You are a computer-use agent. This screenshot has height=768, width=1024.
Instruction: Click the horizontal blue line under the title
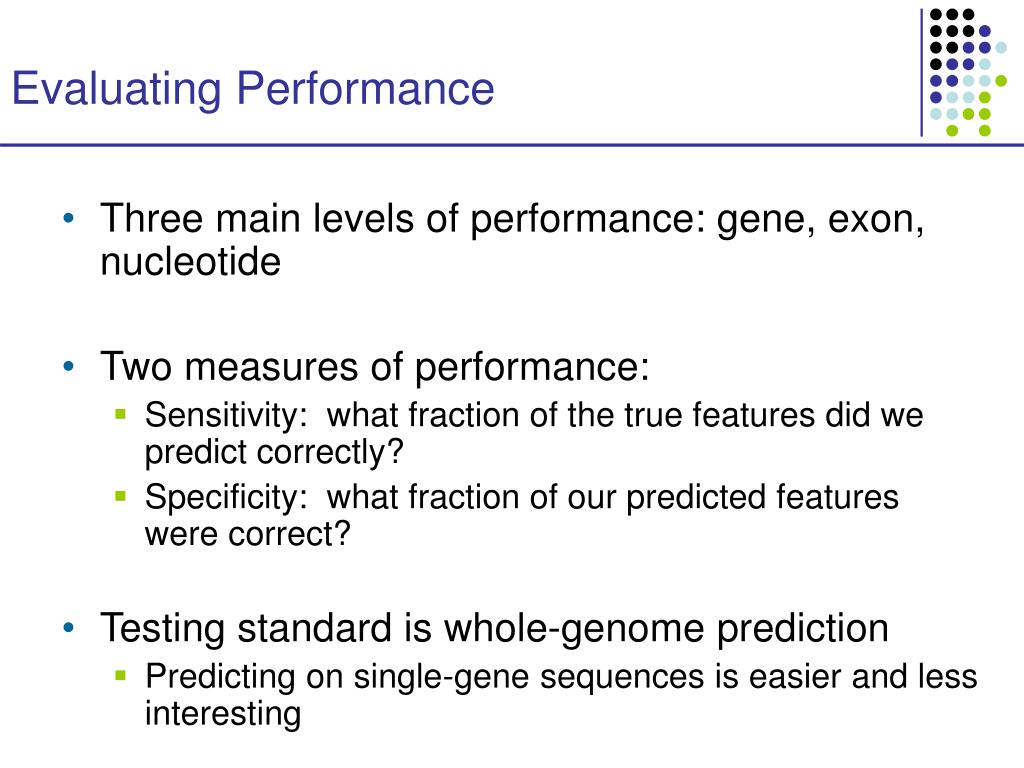[x=512, y=144]
